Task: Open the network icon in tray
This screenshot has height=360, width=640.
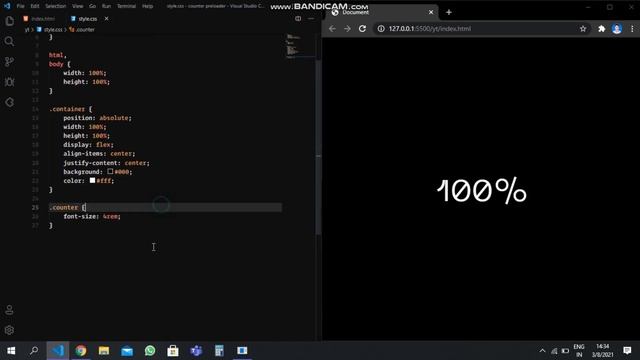Action: pyautogui.click(x=554, y=351)
